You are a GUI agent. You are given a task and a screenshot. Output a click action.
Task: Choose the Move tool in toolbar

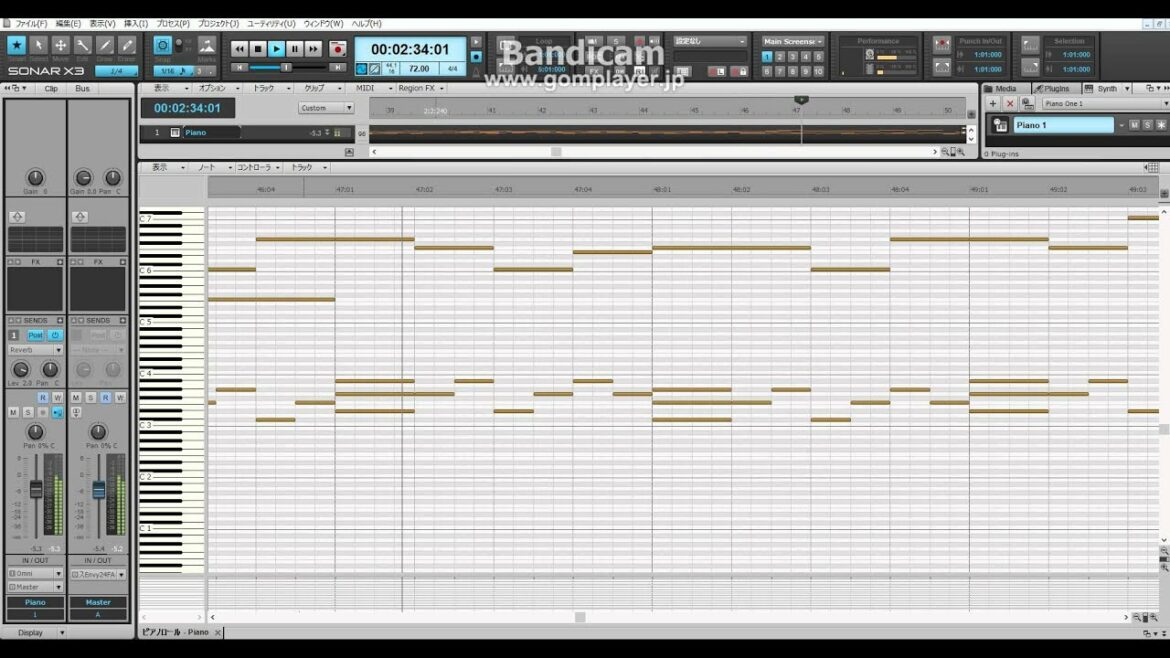(x=61, y=46)
